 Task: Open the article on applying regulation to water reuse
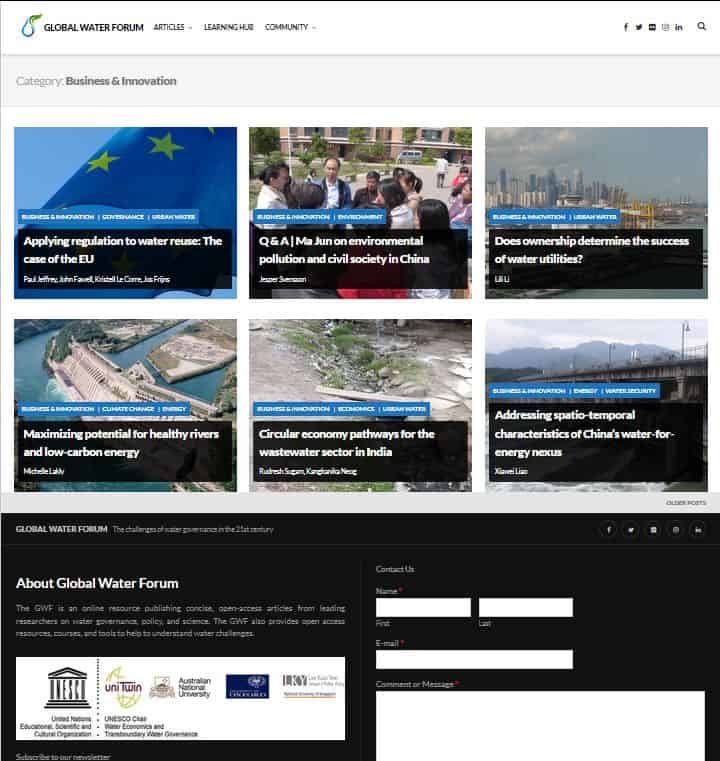click(123, 249)
